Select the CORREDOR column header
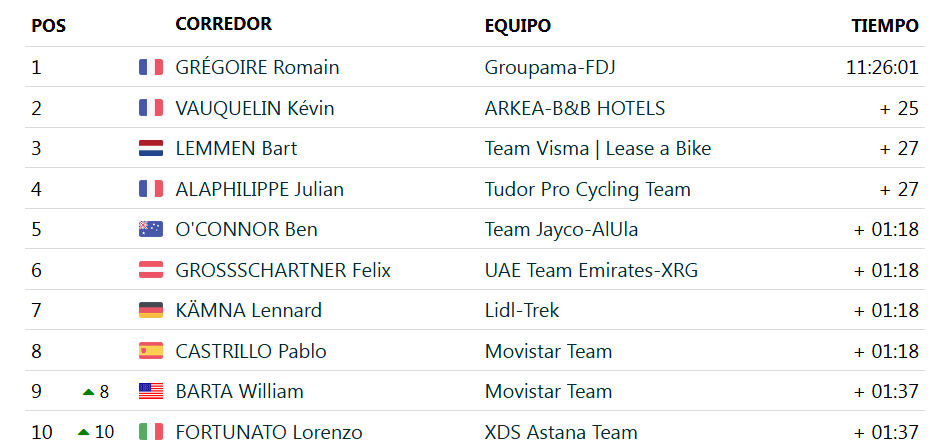Image resolution: width=944 pixels, height=448 pixels. (x=223, y=24)
